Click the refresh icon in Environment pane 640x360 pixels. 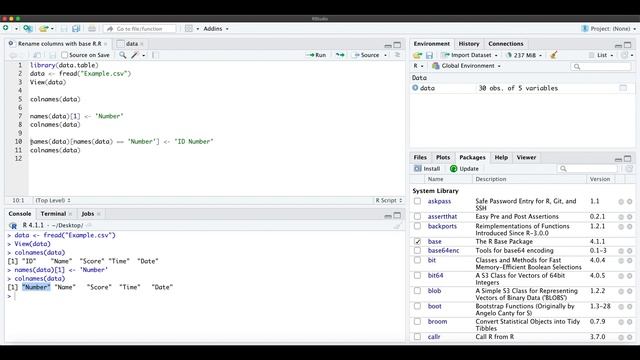point(624,55)
